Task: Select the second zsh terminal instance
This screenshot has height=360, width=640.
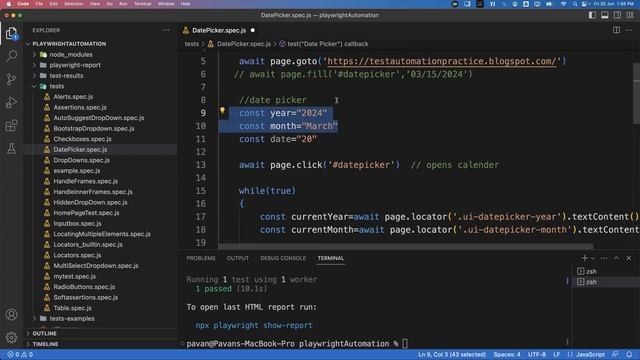Action: 606,282
